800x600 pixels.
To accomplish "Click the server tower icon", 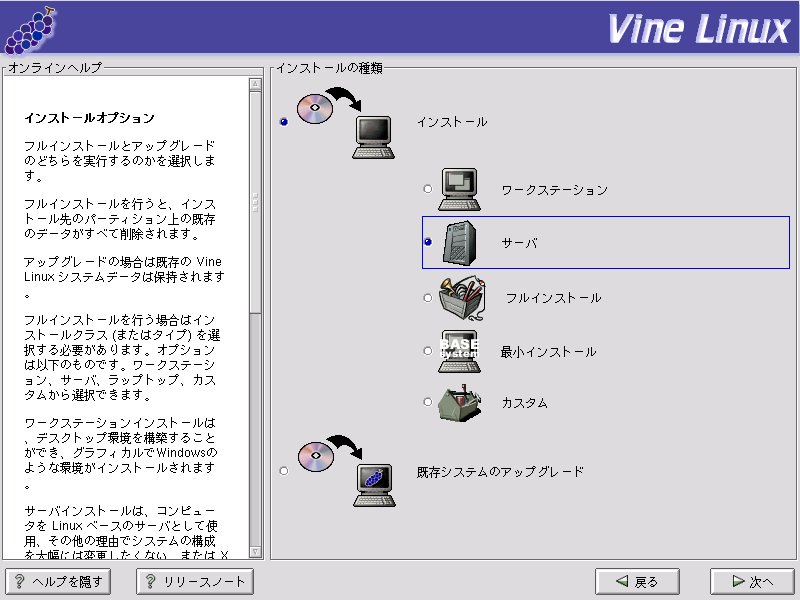I will click(x=459, y=243).
